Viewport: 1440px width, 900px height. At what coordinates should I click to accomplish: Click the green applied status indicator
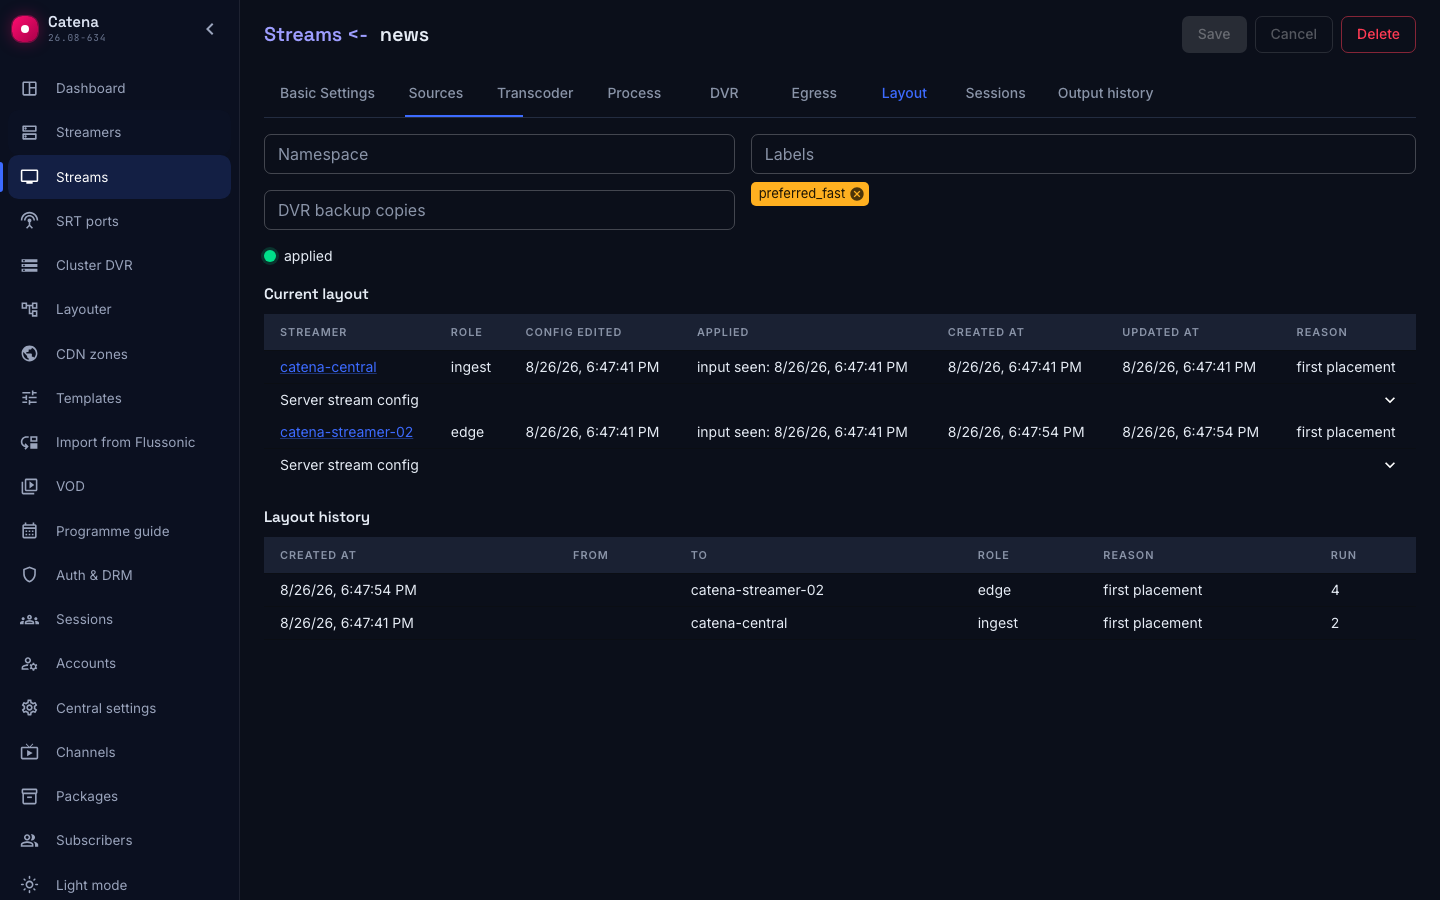tap(270, 256)
